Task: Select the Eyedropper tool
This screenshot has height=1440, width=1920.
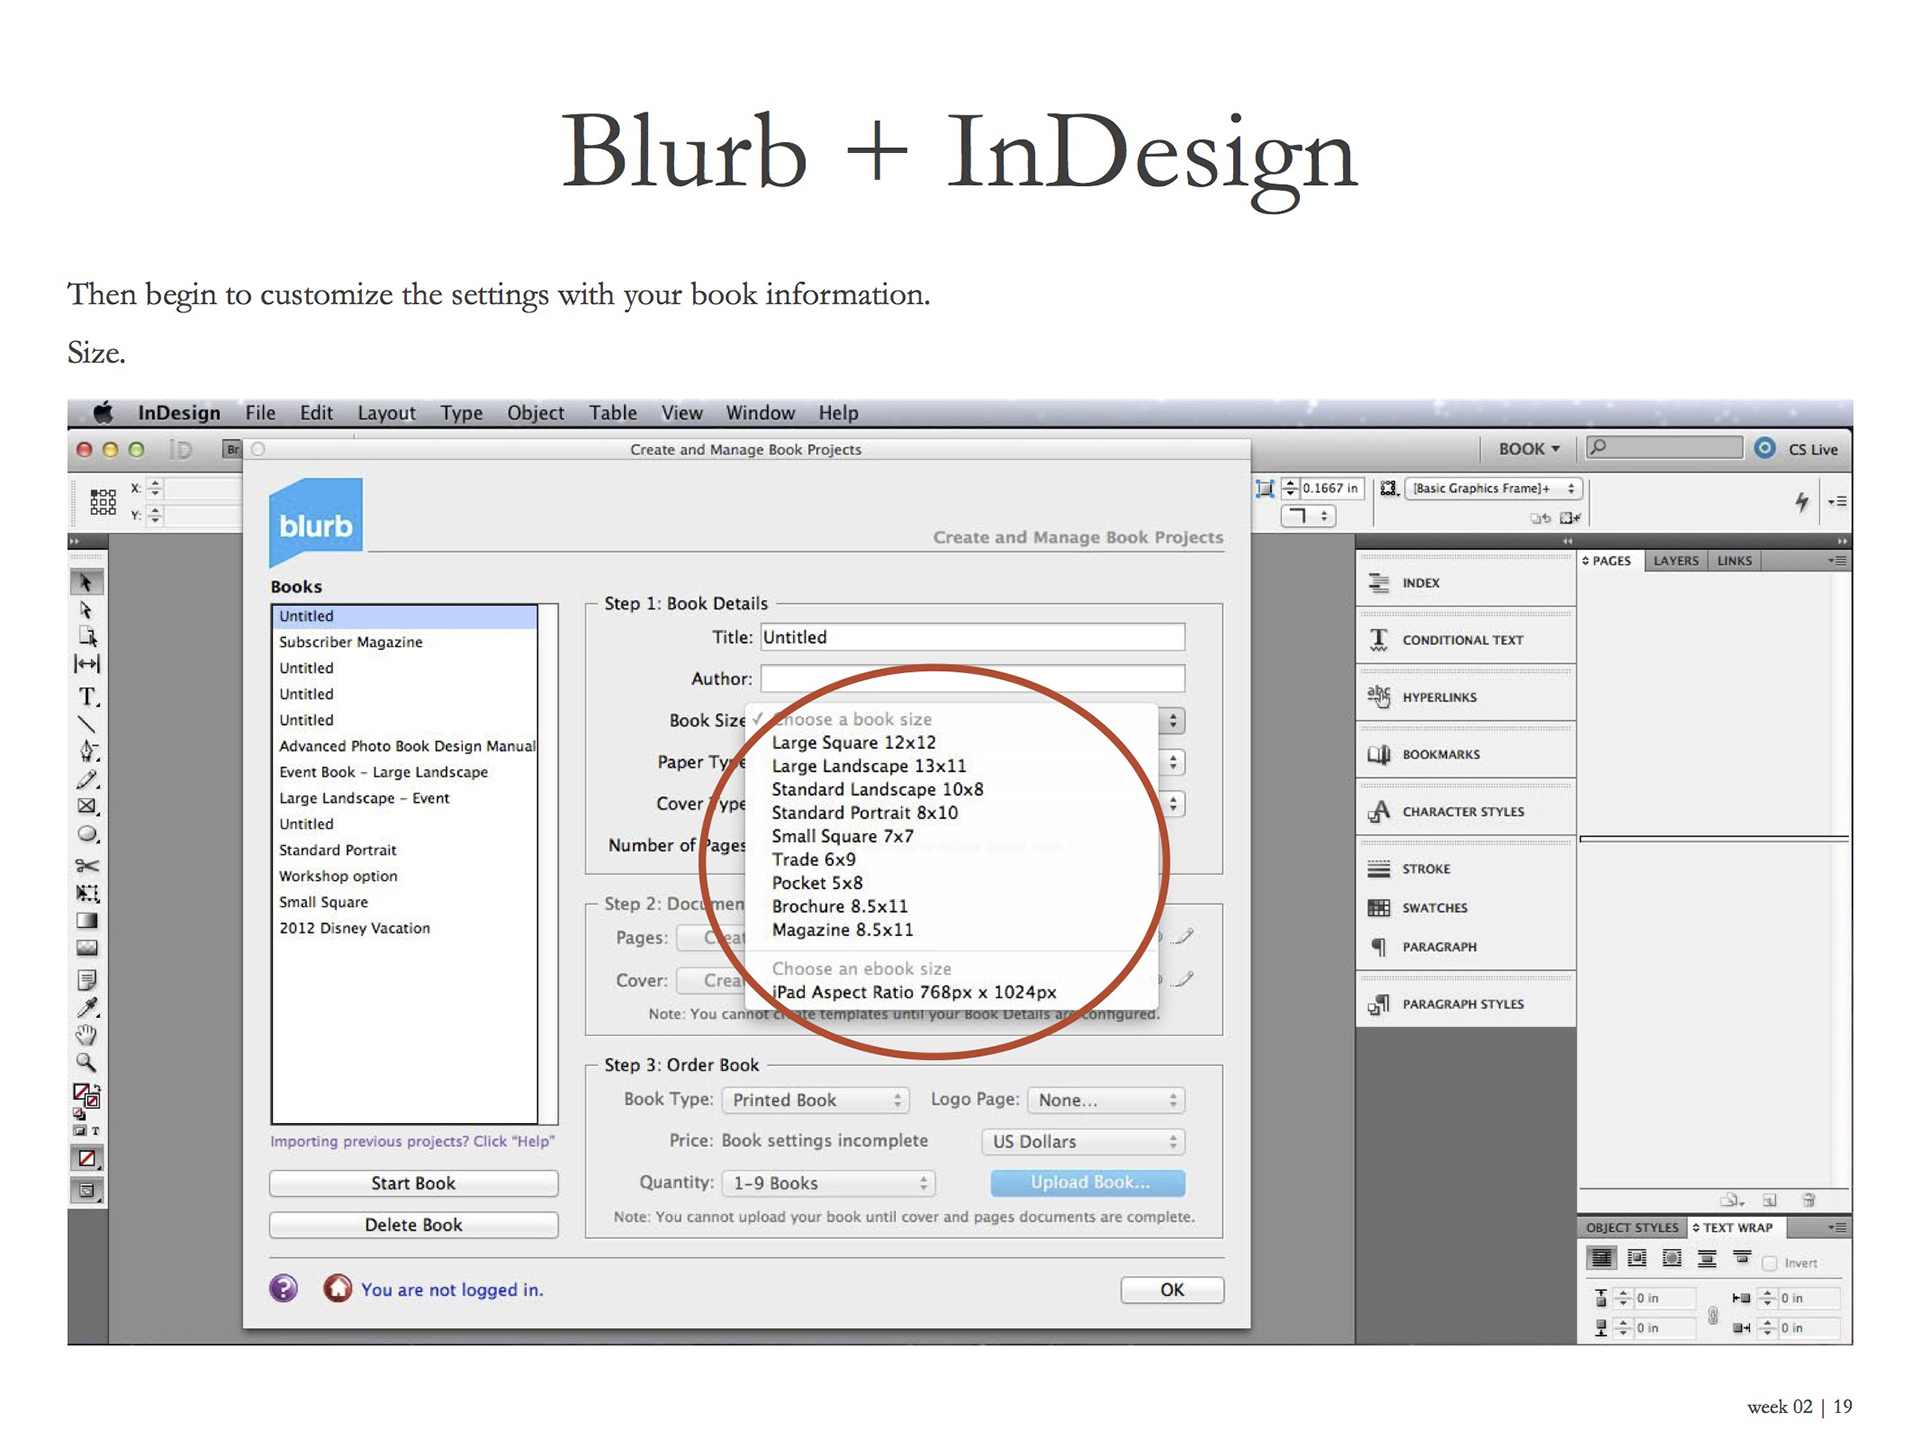Action: [x=87, y=1007]
